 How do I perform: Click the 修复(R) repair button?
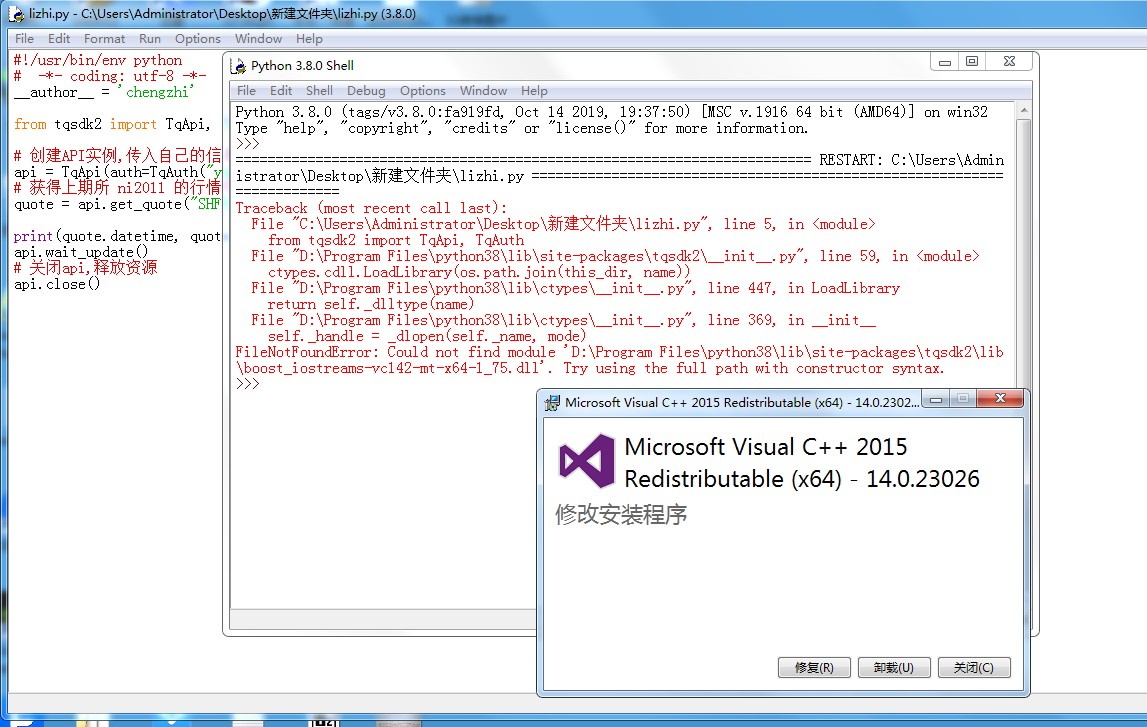(814, 668)
